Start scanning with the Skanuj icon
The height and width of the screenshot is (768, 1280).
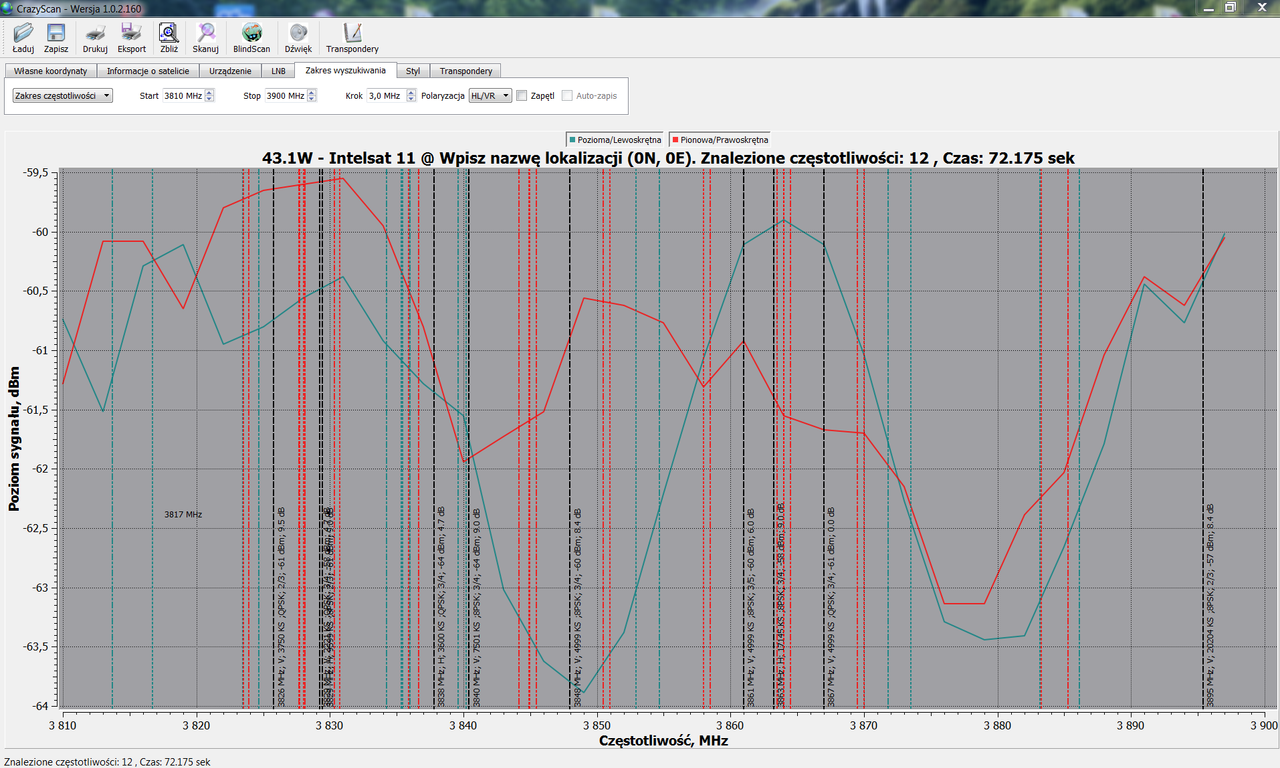pos(206,38)
